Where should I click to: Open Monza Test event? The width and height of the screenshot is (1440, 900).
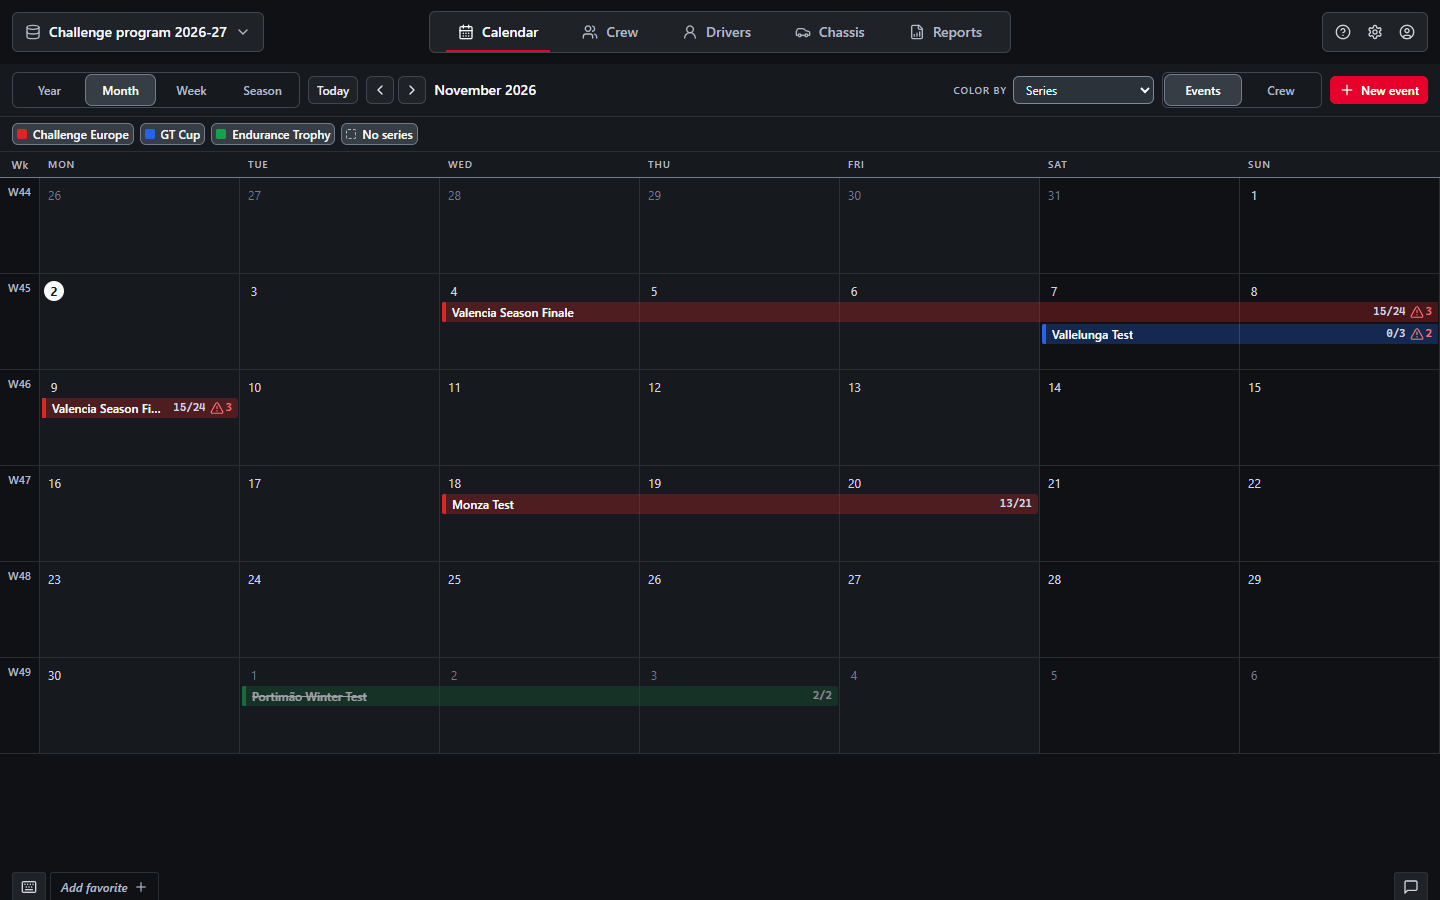[x=740, y=504]
